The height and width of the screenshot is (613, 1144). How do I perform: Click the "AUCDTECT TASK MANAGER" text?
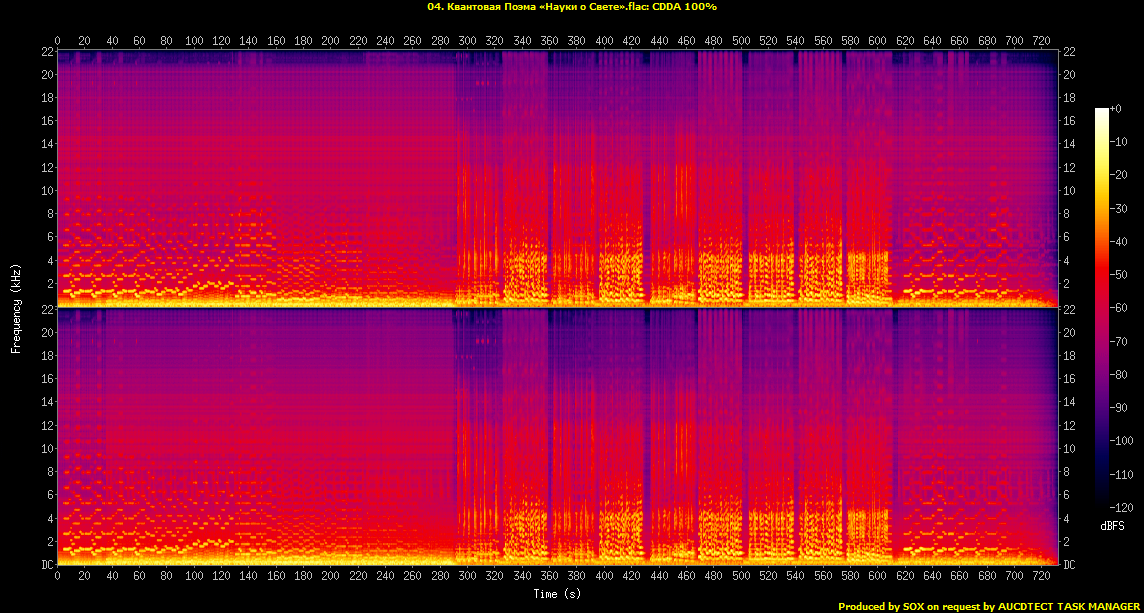coord(1067,606)
